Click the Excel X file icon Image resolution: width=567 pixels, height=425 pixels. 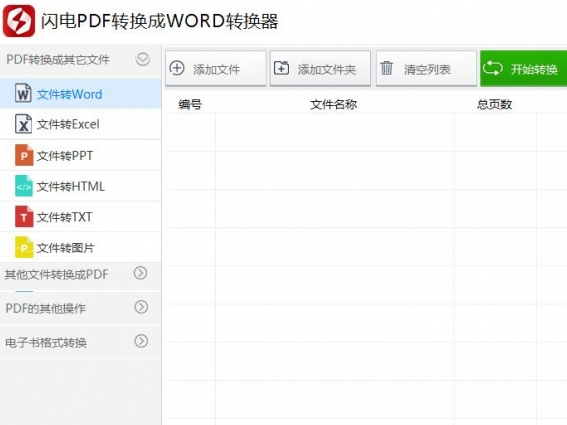pos(23,124)
